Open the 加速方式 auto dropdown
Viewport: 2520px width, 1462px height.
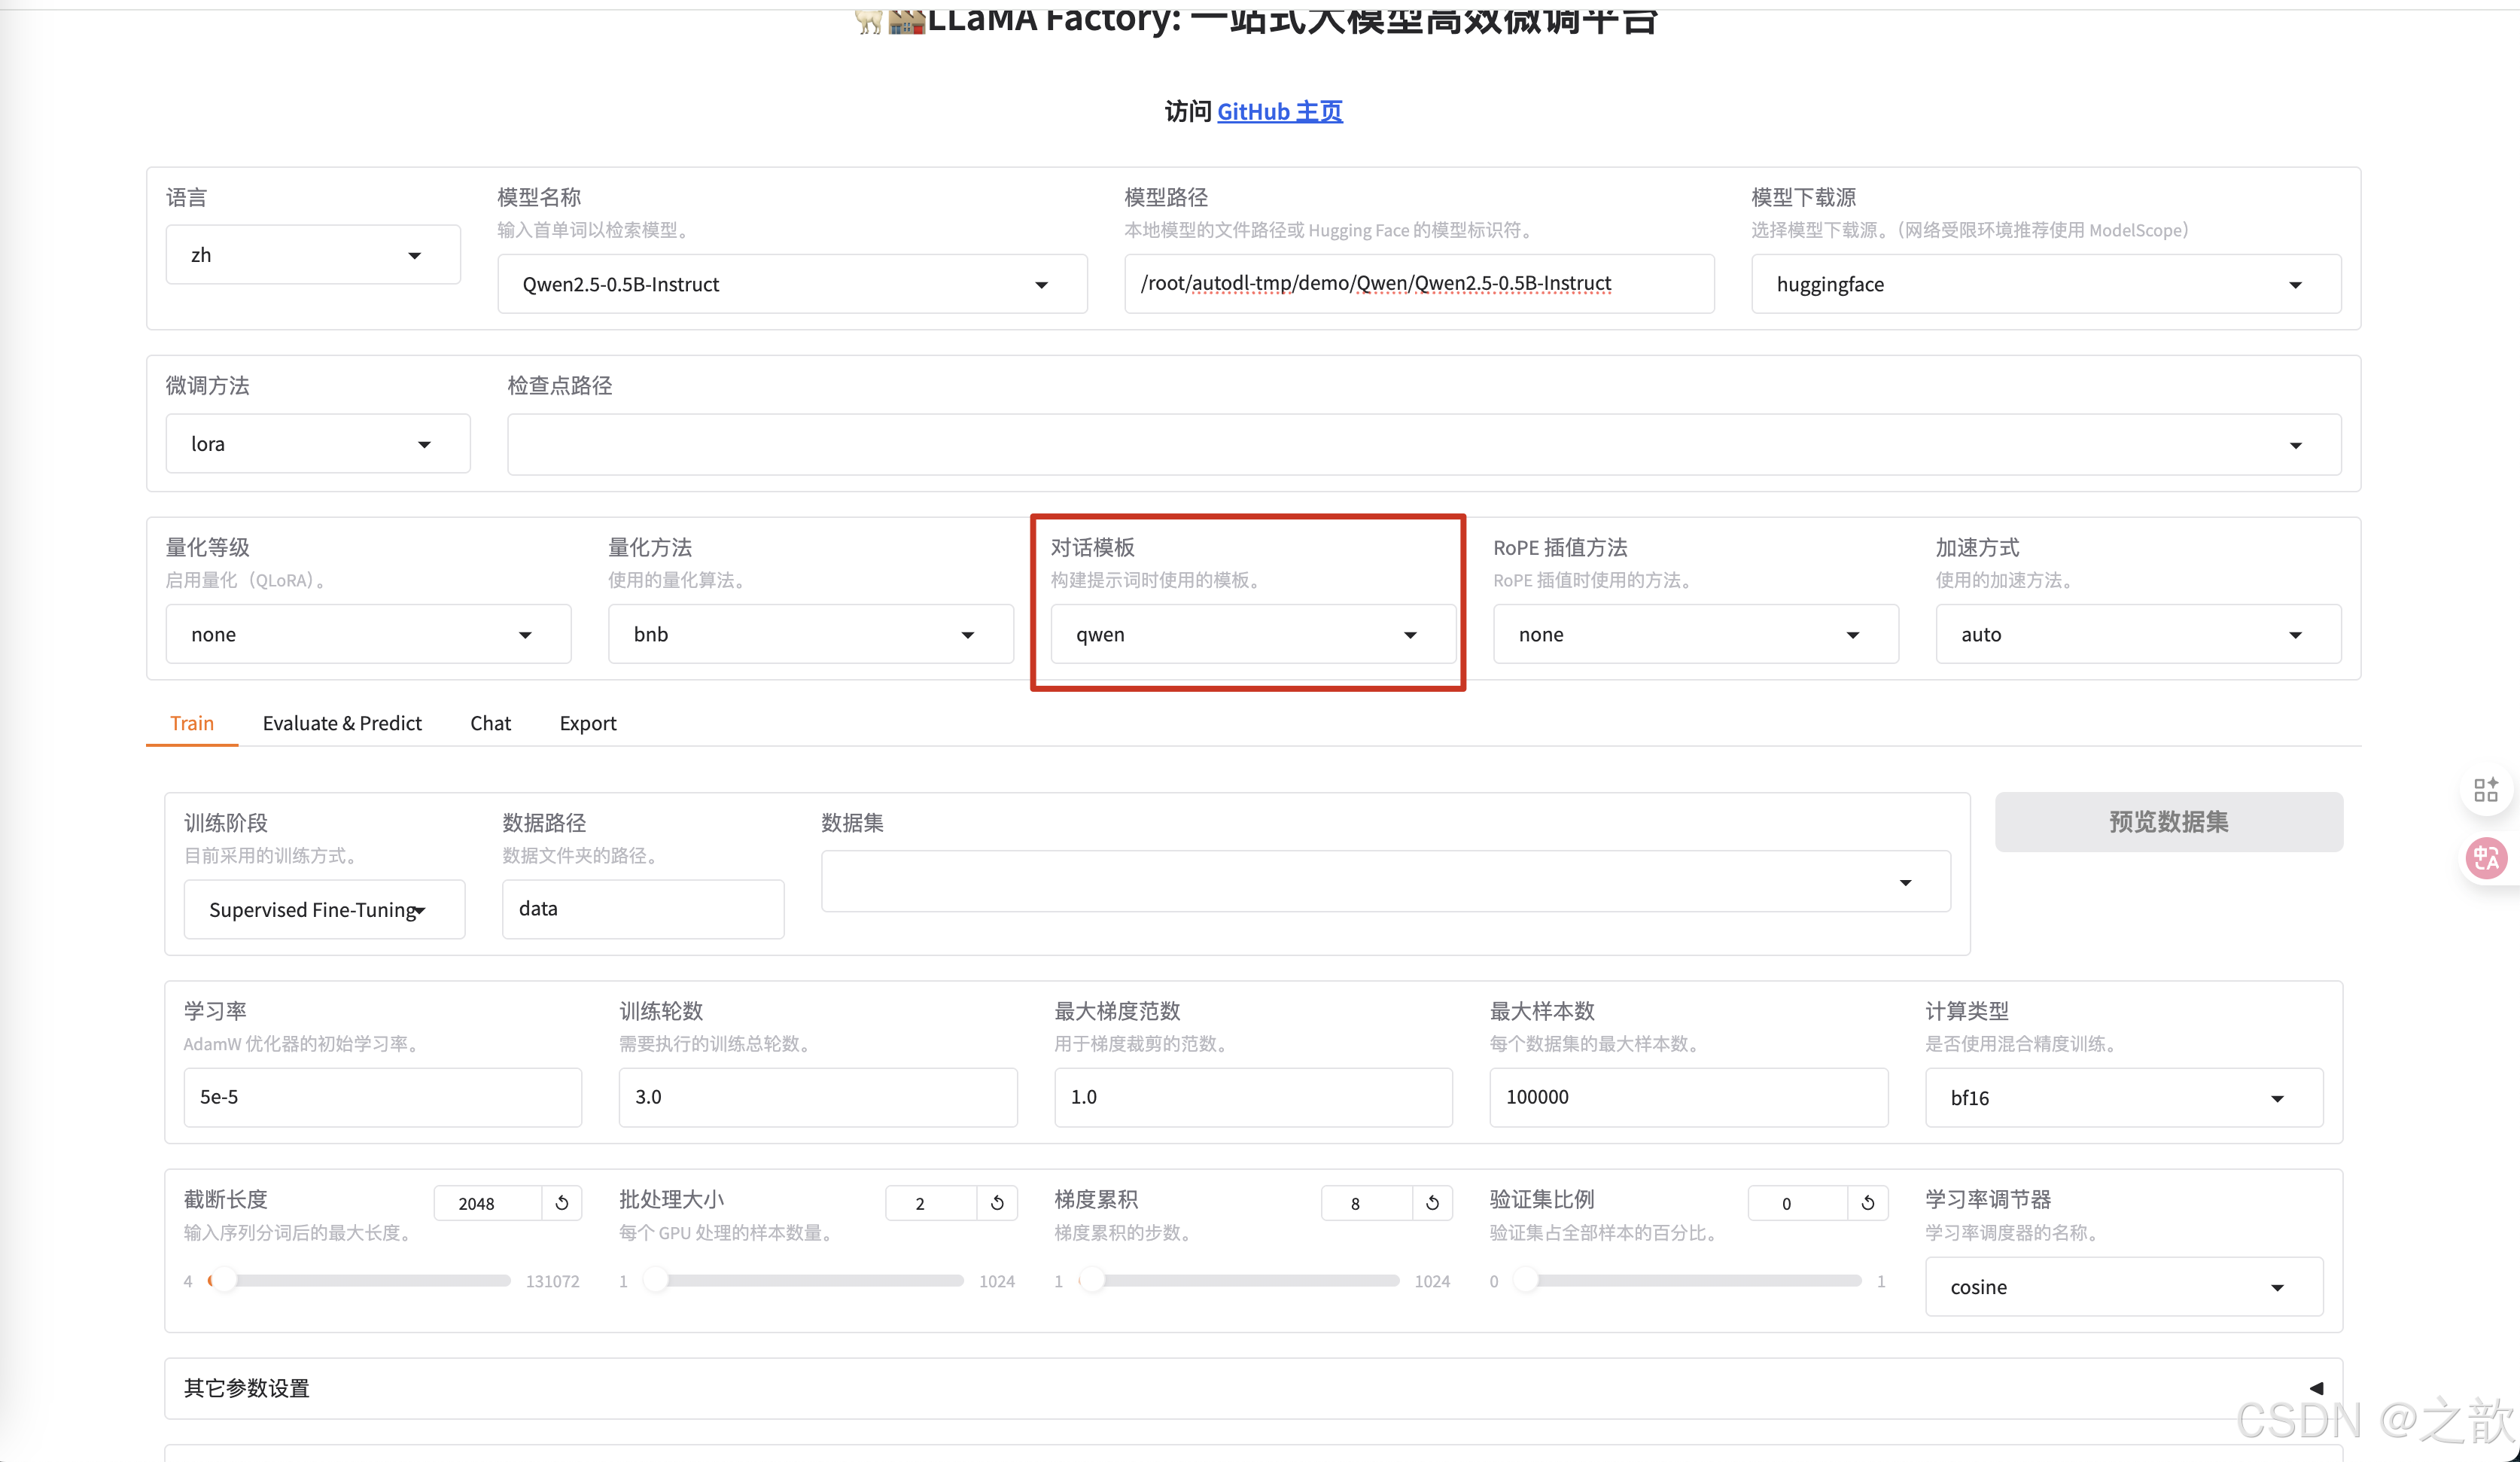tap(2138, 634)
